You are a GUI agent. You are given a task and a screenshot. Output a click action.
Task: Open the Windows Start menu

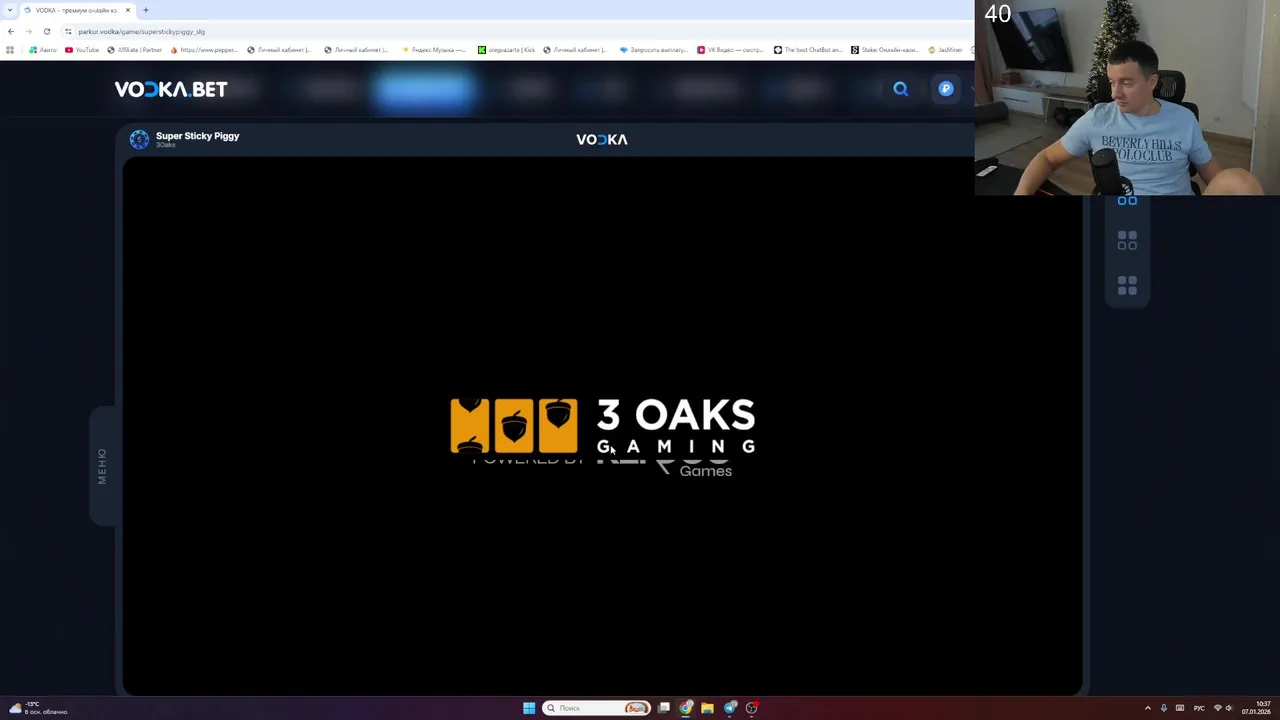tap(529, 708)
